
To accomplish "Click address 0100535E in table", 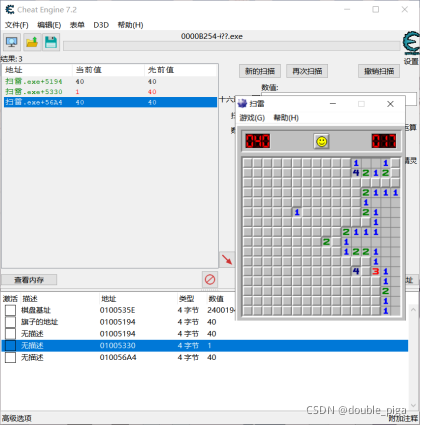I will 117,310.
